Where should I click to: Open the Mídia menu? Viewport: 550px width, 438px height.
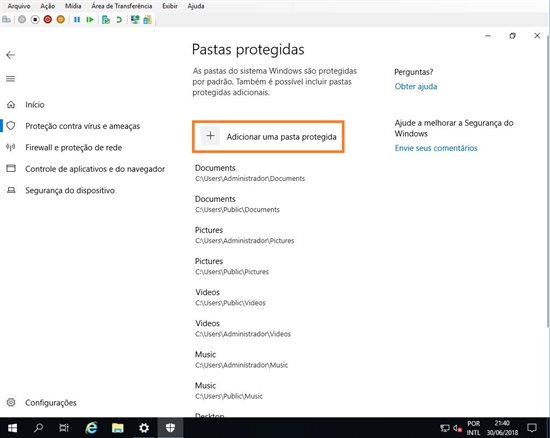click(x=73, y=6)
